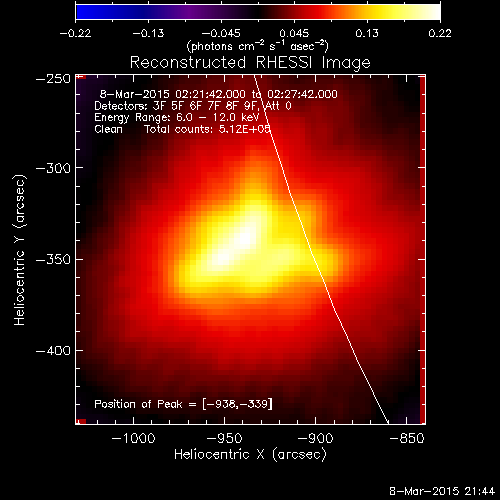Click the Y axis tick label -350
The image size is (500, 500).
pyautogui.click(x=53, y=259)
